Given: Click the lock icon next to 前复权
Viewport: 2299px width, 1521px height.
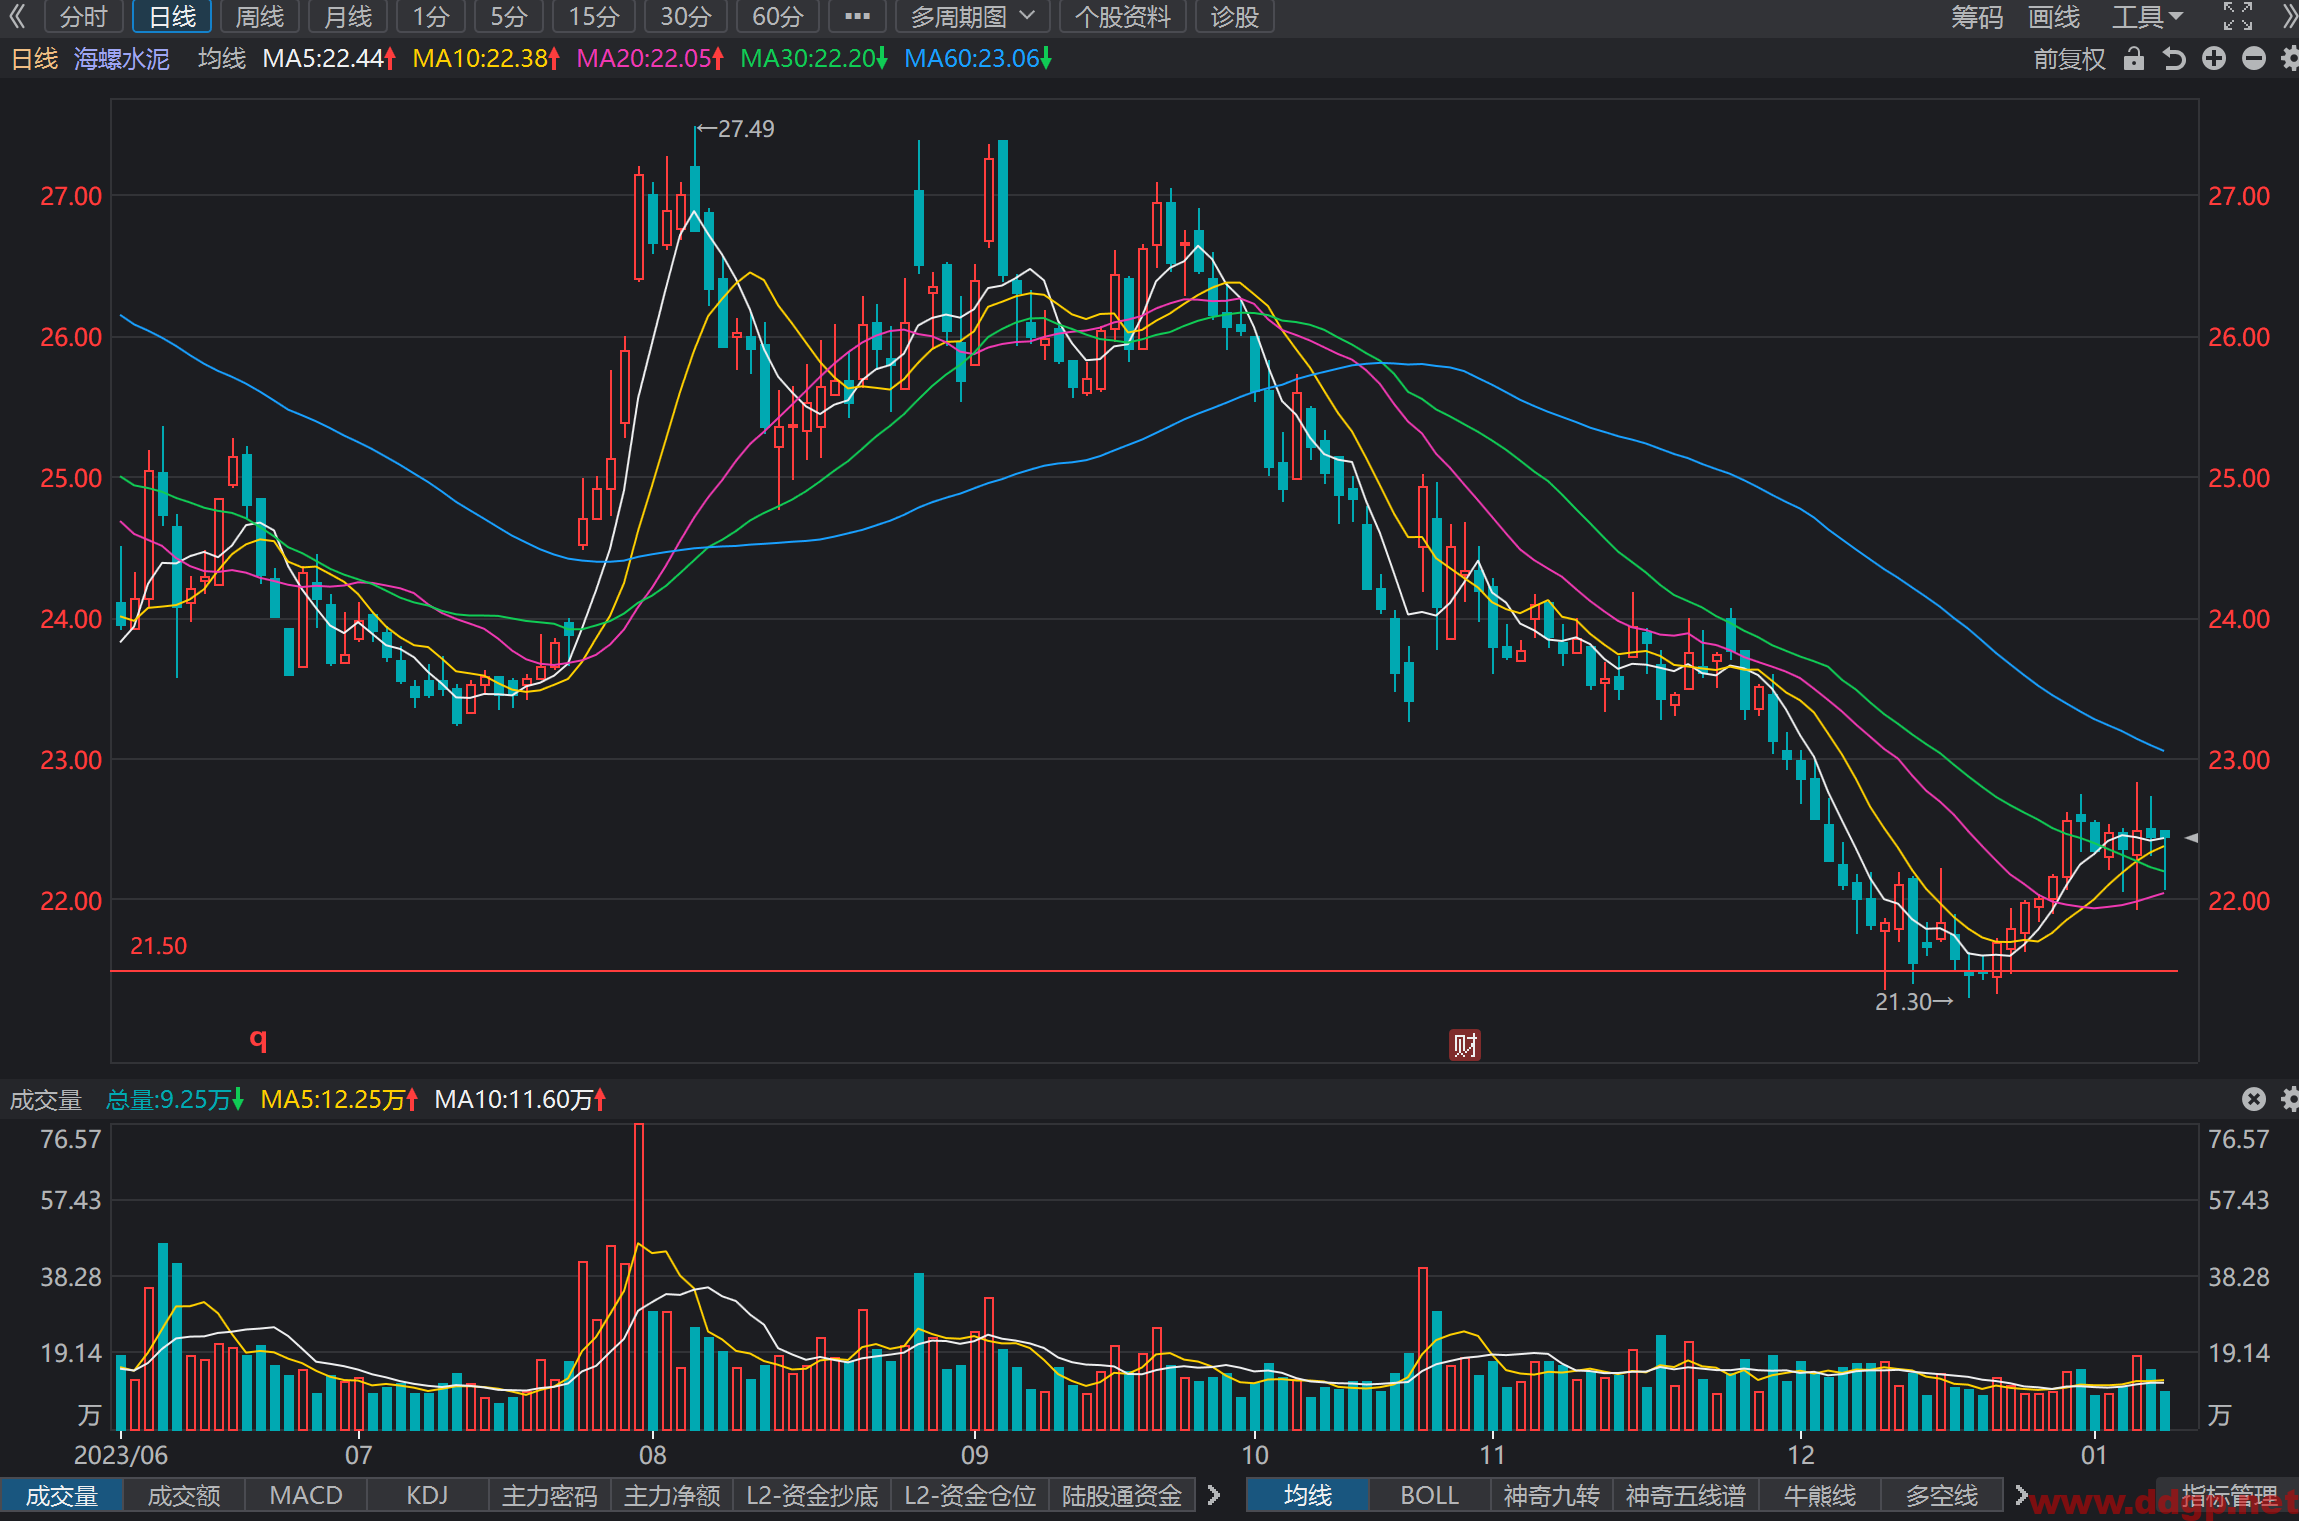Looking at the screenshot, I should pos(2133,59).
